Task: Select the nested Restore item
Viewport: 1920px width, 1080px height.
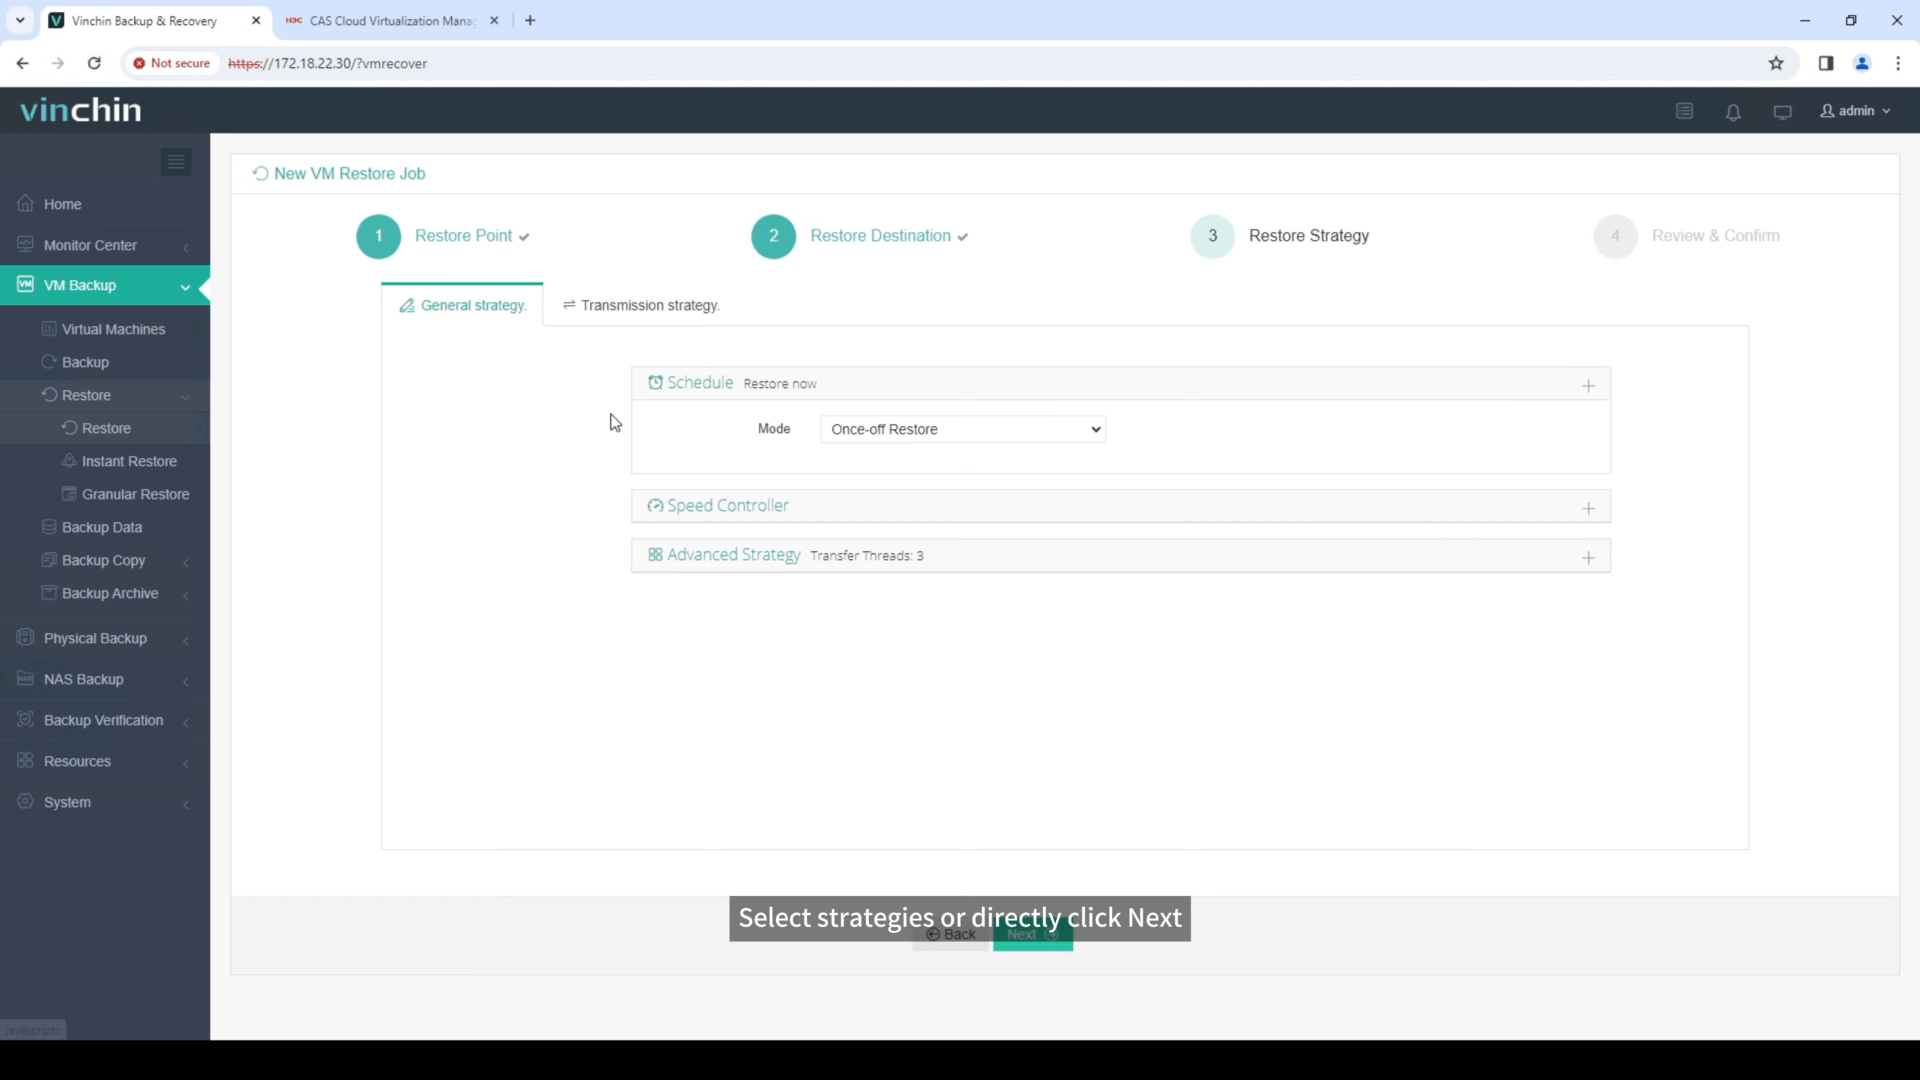Action: 106,428
